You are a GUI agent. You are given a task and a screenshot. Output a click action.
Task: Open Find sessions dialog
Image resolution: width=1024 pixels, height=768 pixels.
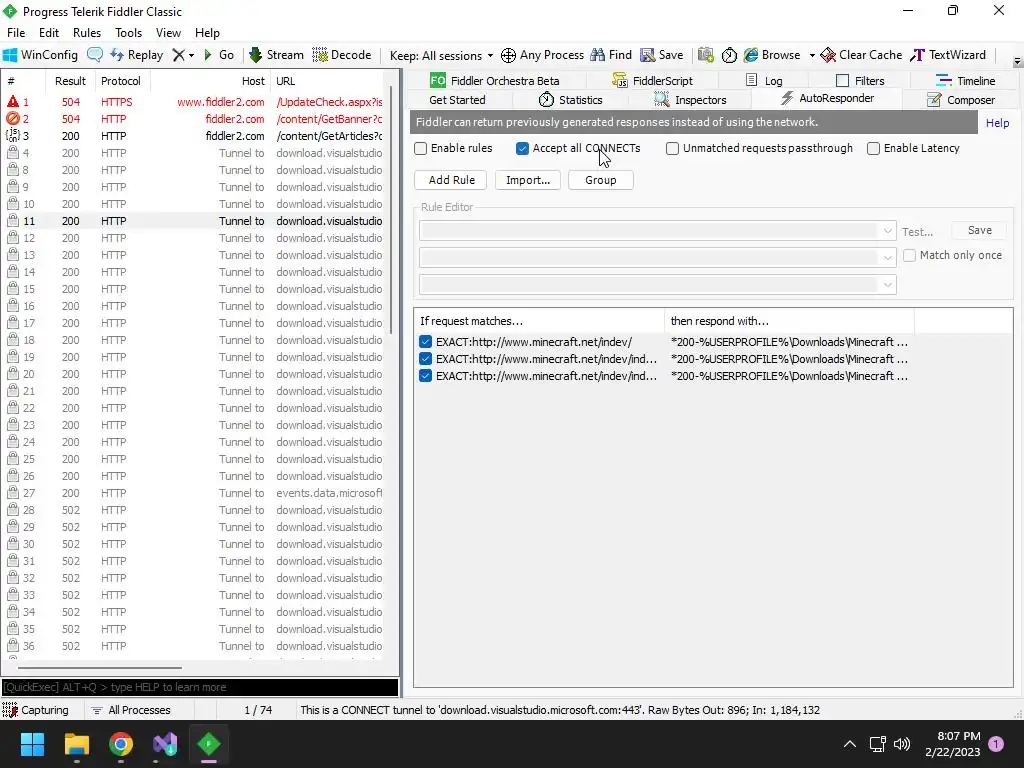pyautogui.click(x=611, y=55)
